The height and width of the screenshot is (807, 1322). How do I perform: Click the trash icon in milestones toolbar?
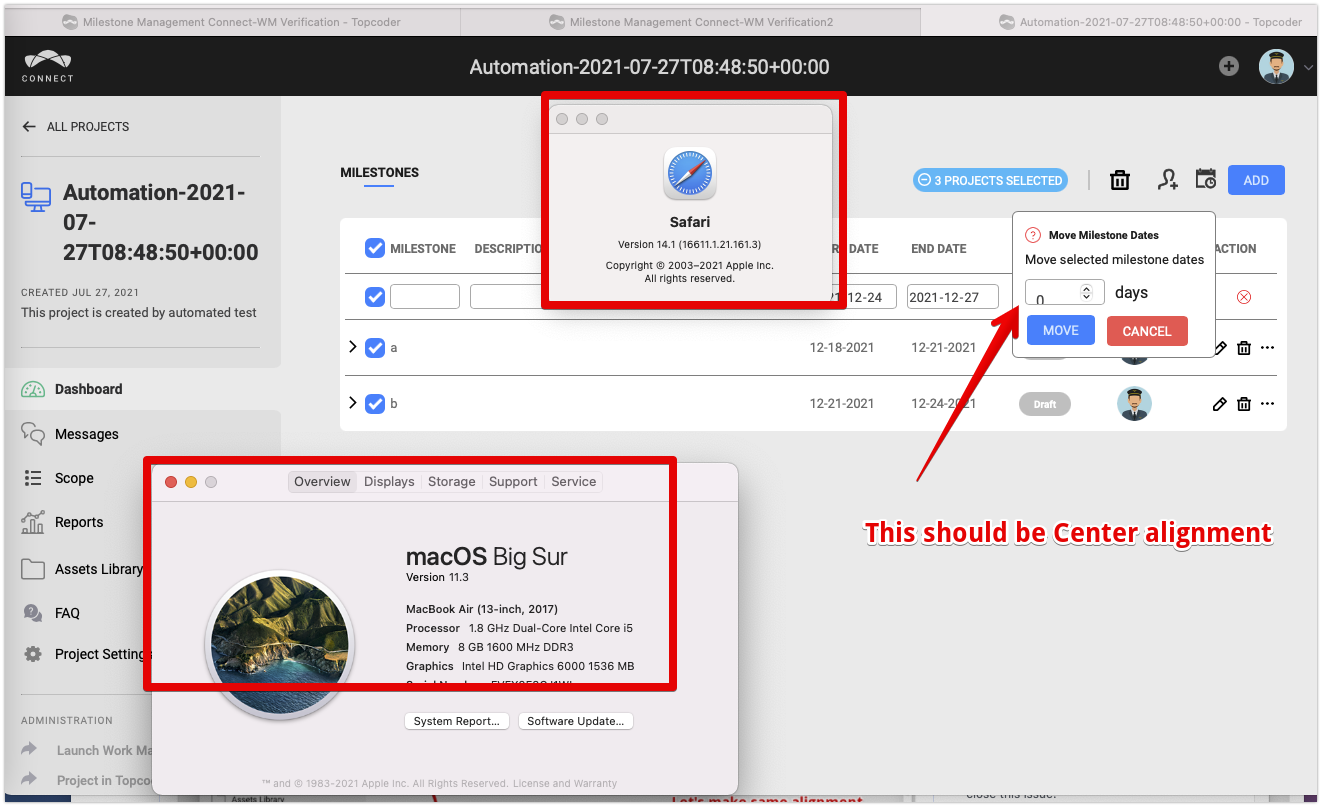(x=1120, y=180)
